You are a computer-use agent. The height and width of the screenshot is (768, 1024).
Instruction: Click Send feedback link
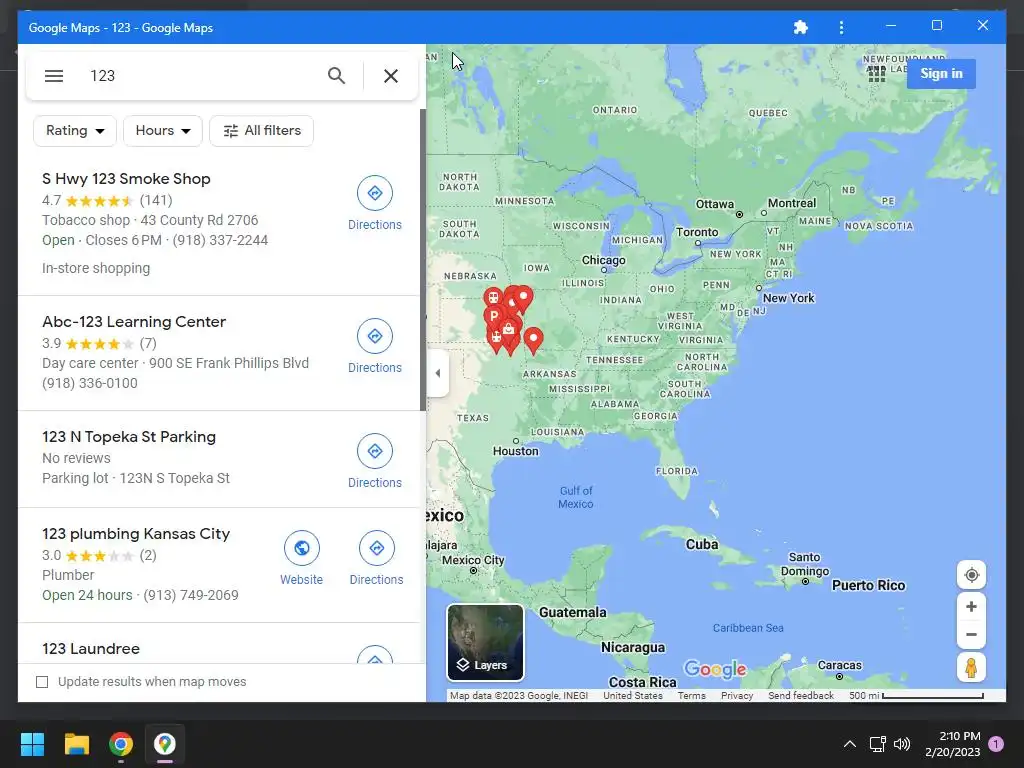click(x=801, y=696)
